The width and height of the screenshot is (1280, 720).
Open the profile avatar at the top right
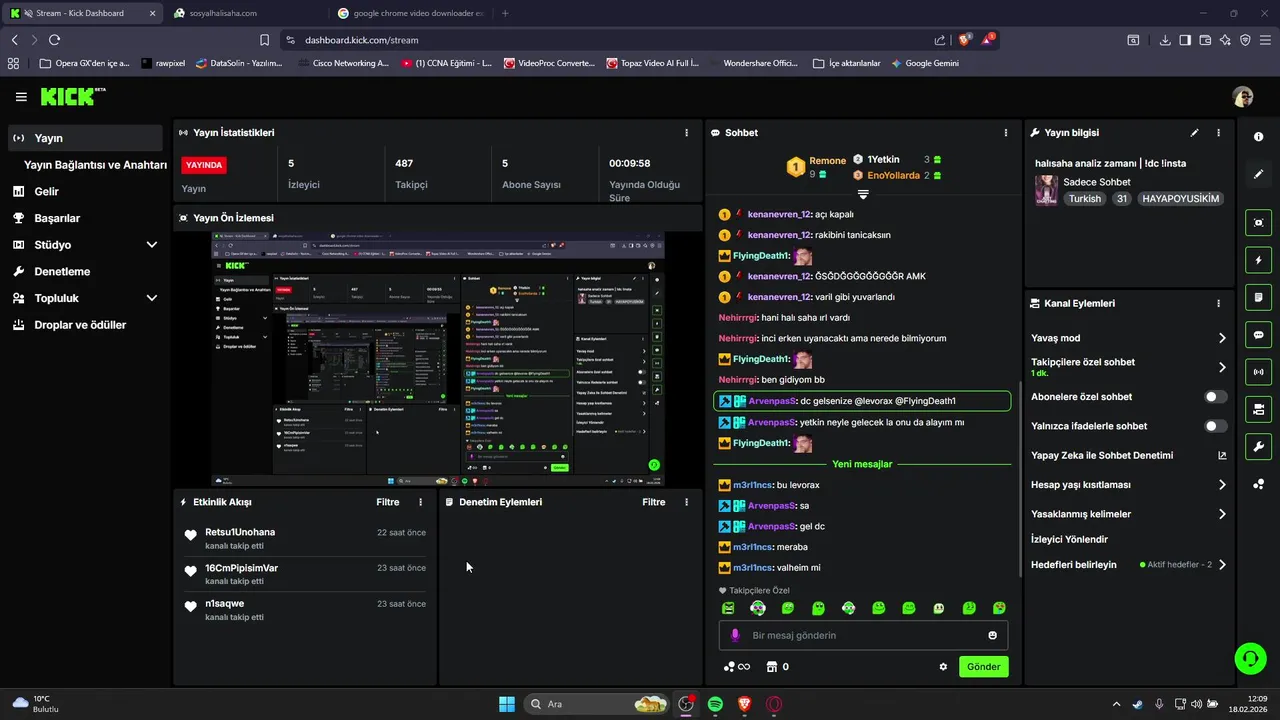pos(1243,97)
